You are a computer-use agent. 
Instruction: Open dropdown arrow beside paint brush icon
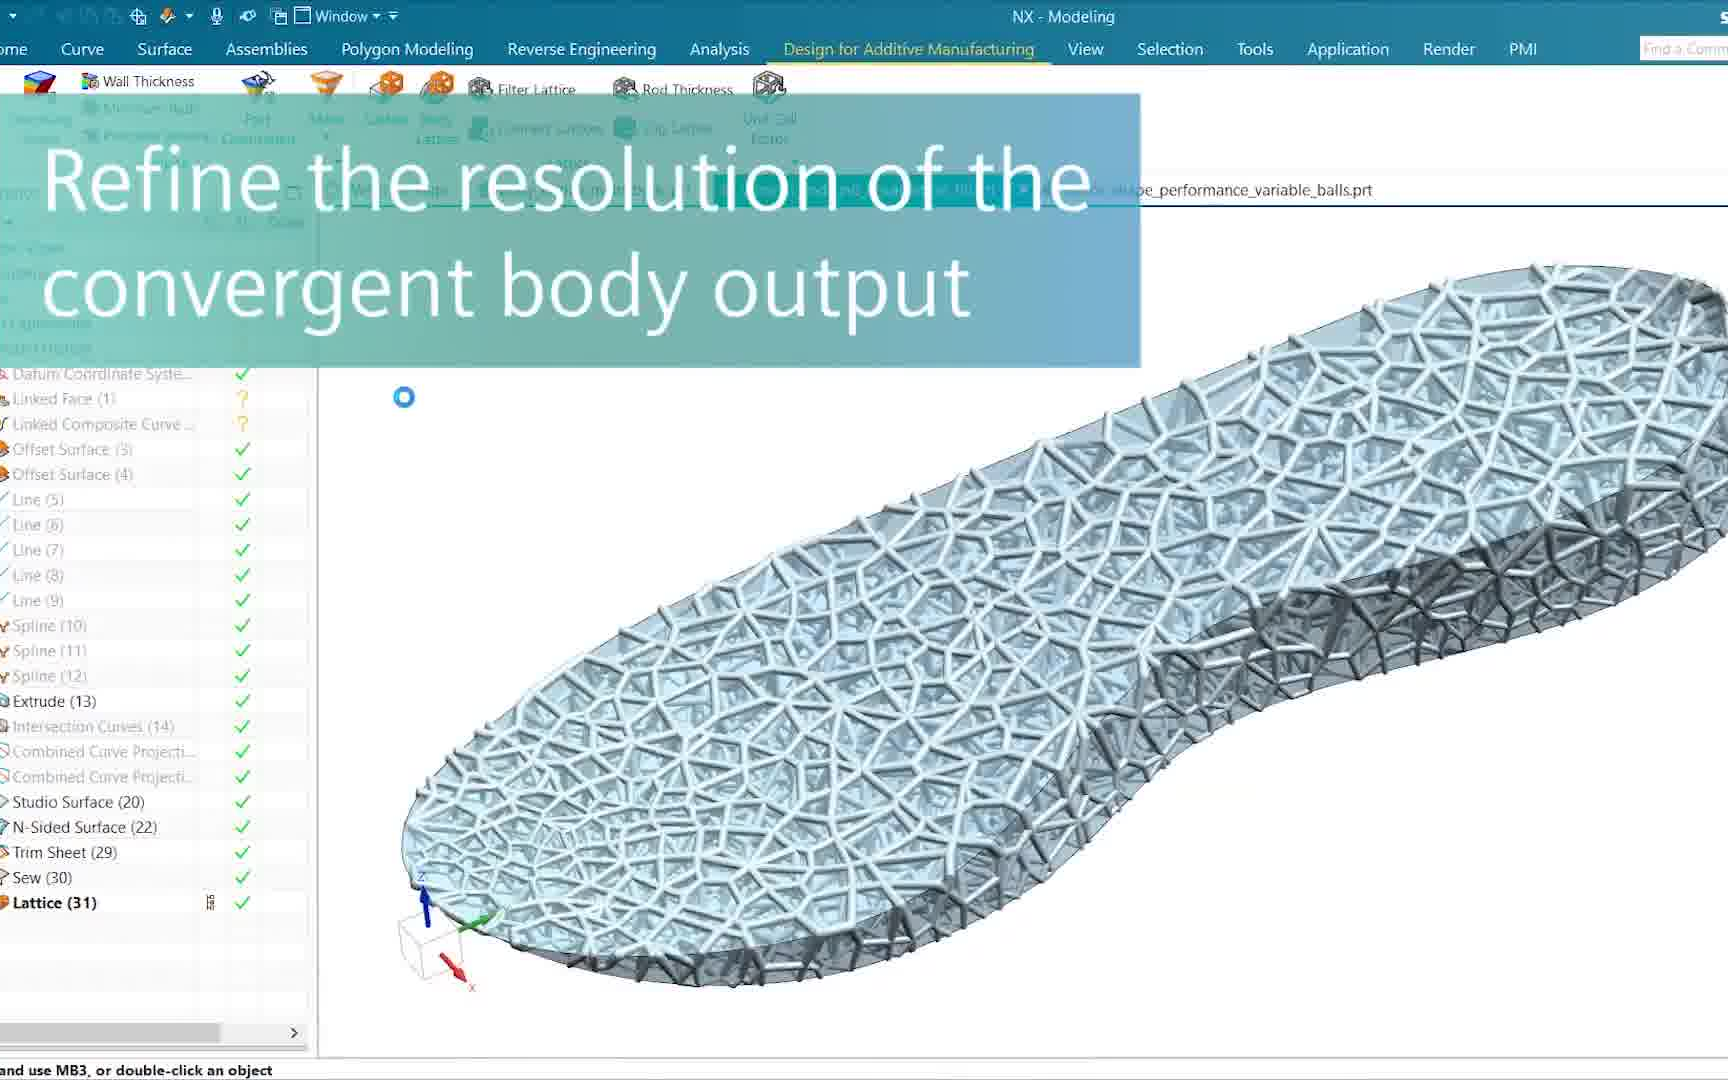[x=189, y=16]
